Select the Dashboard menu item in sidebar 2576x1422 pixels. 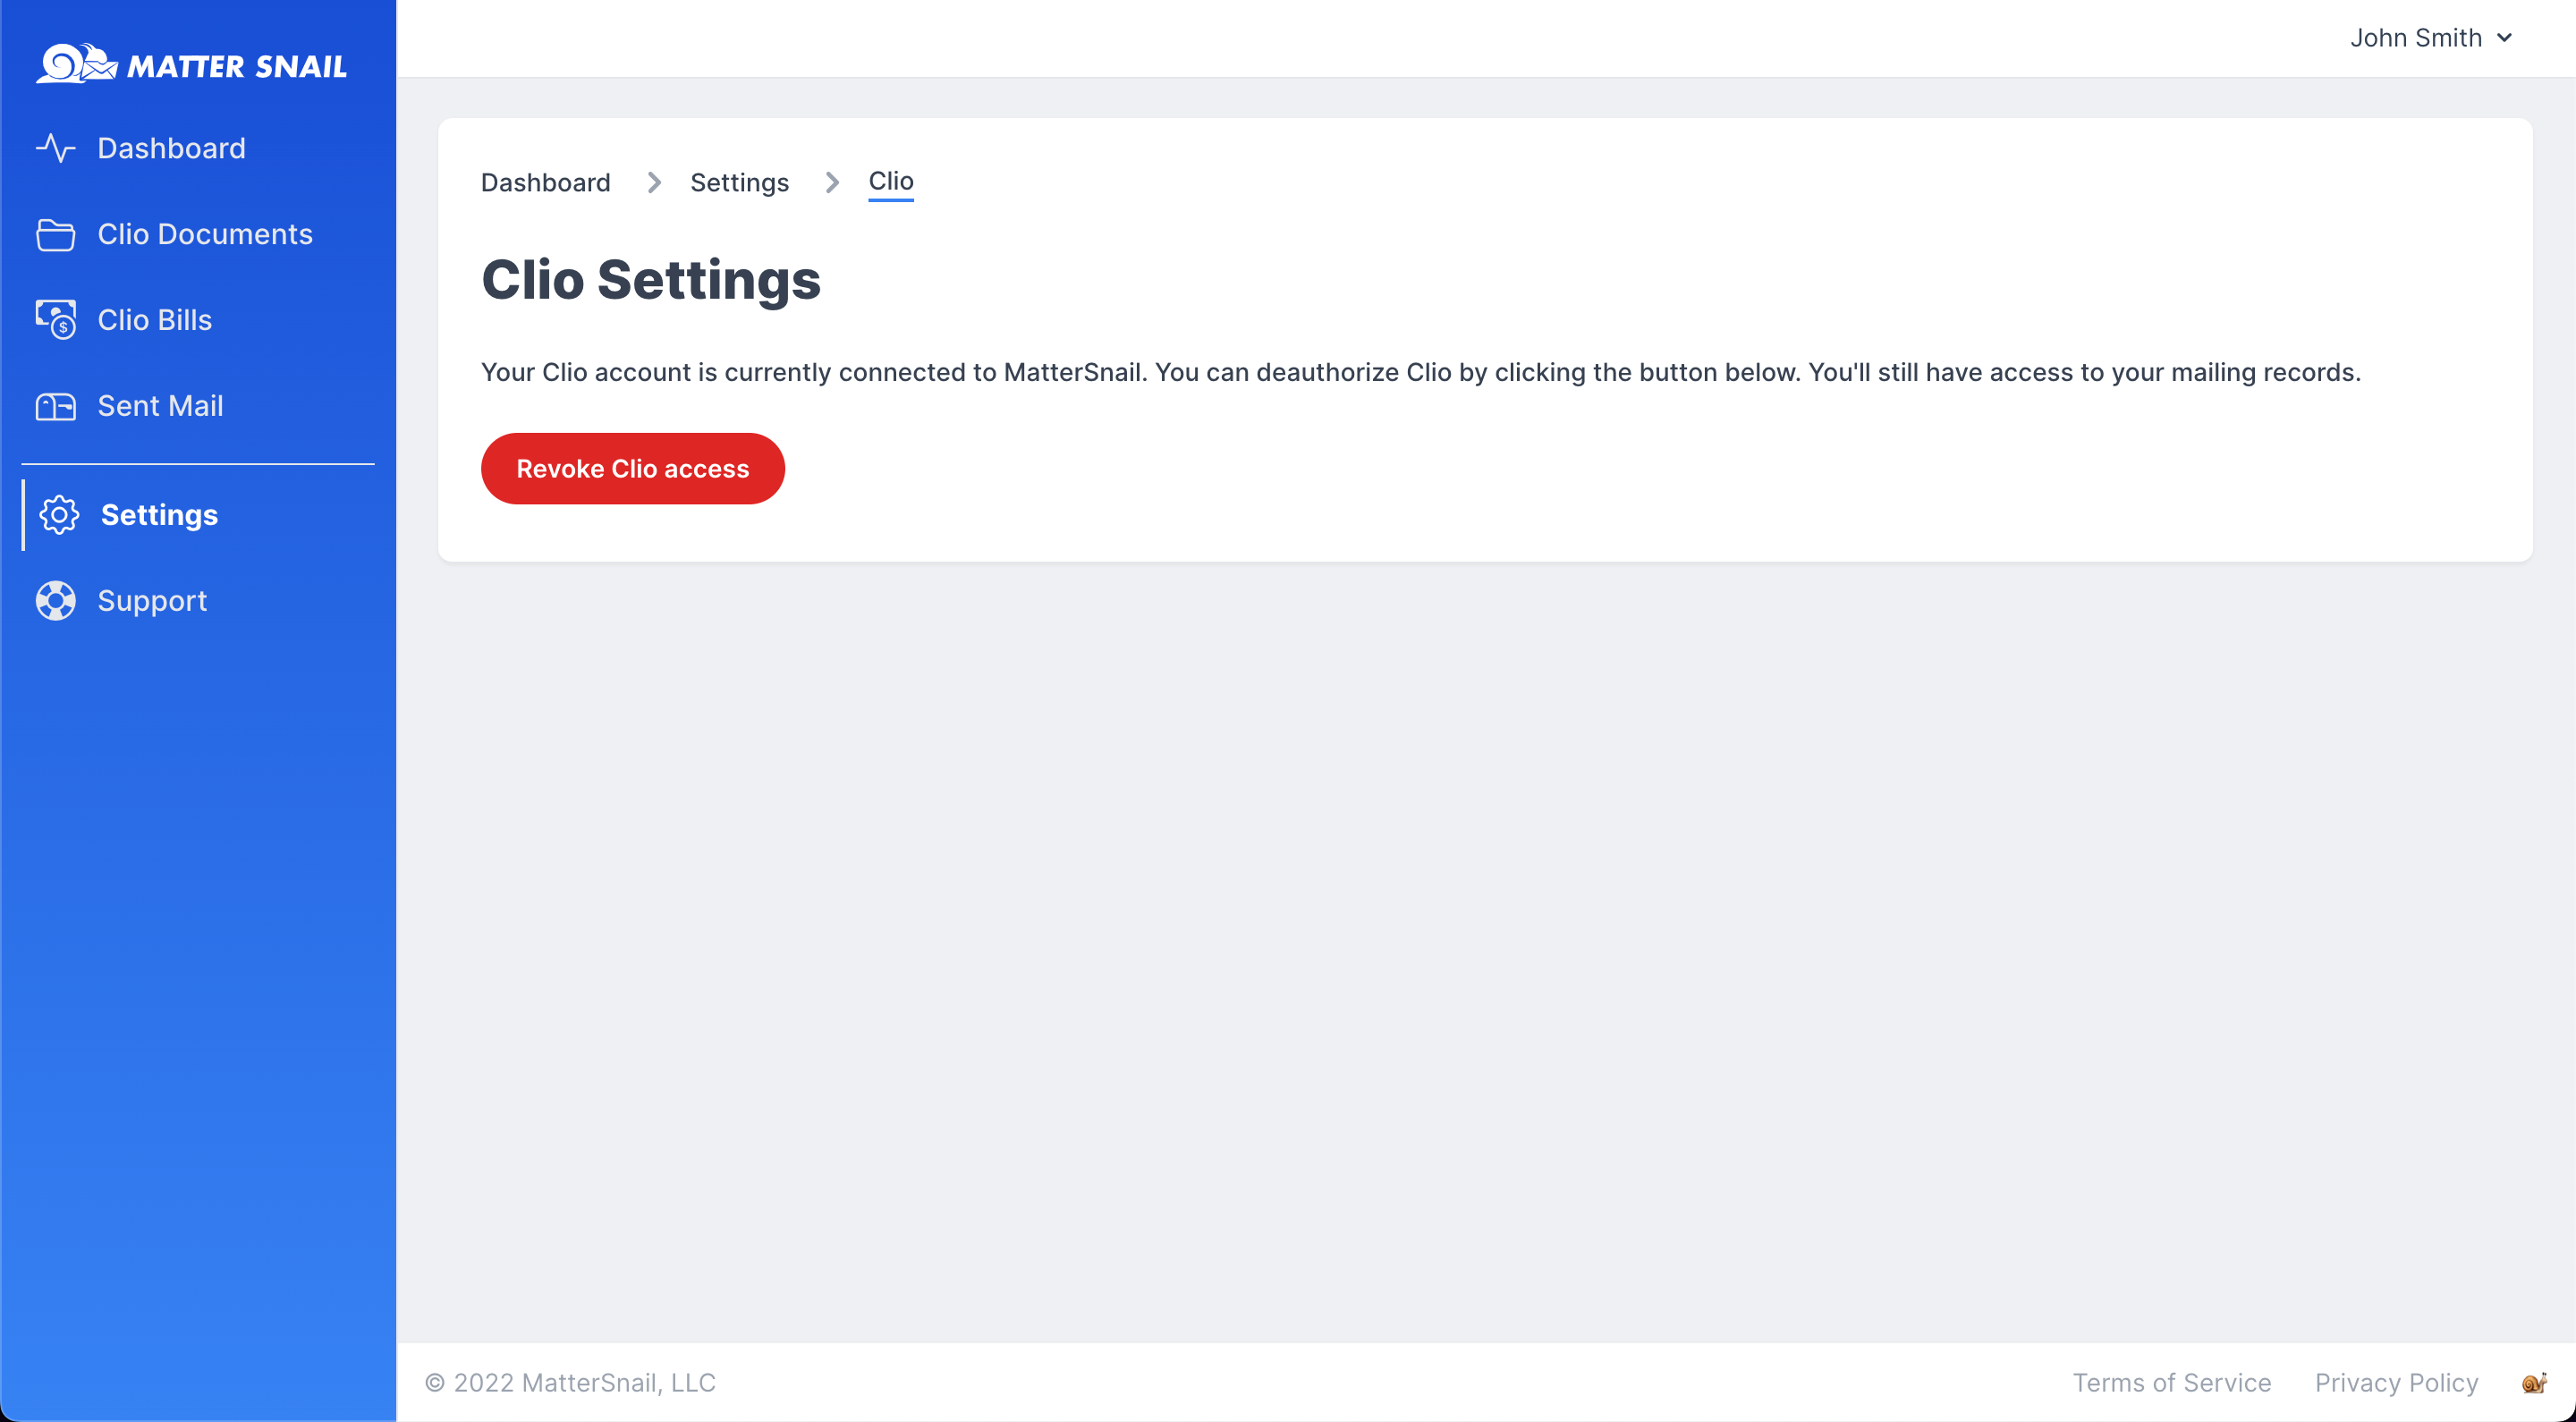172,147
